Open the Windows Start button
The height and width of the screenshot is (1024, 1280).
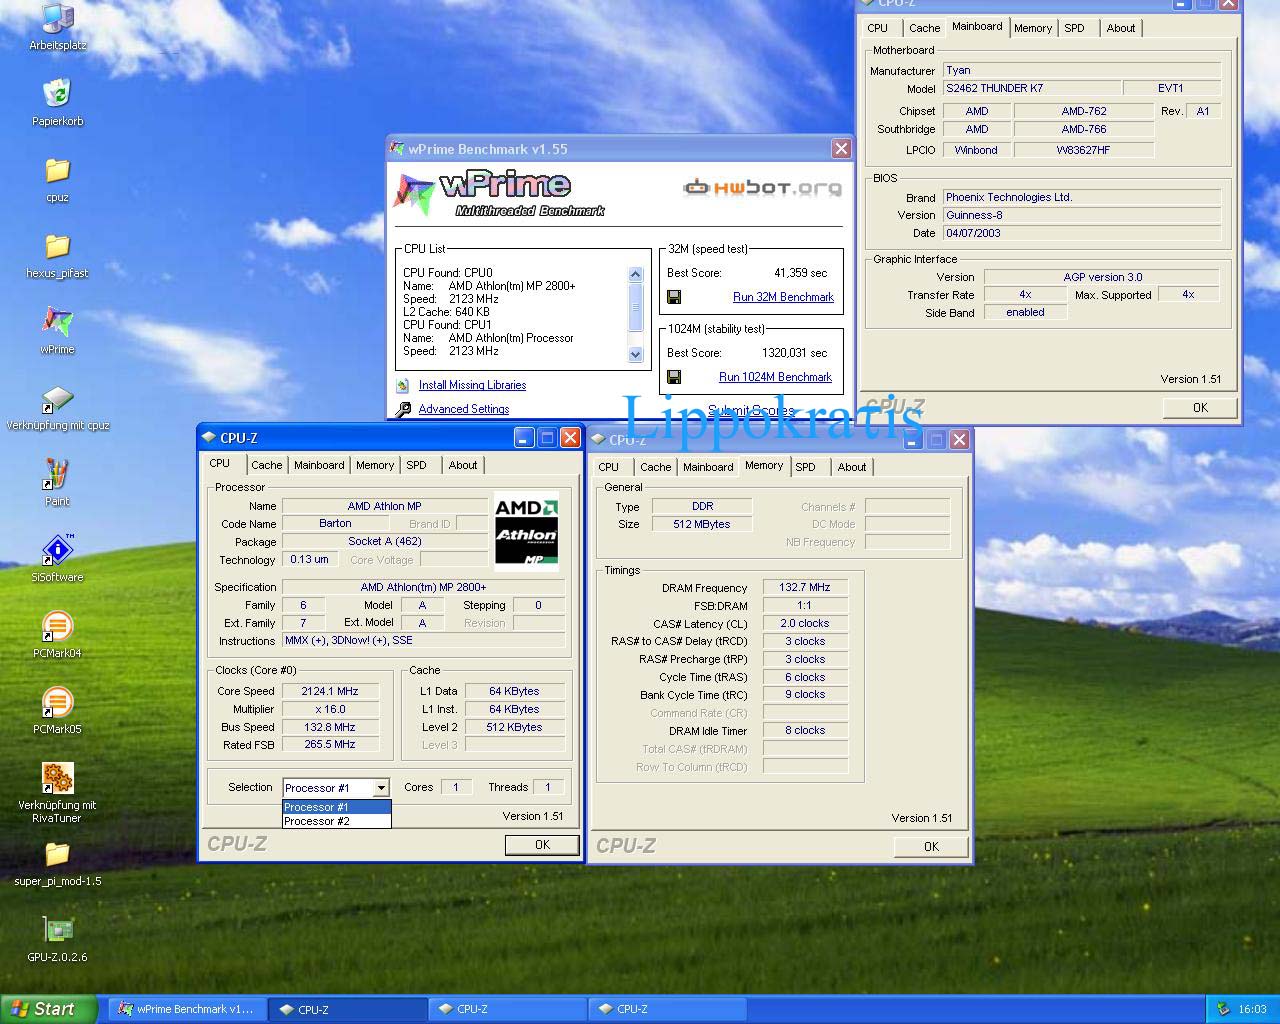pos(49,1009)
